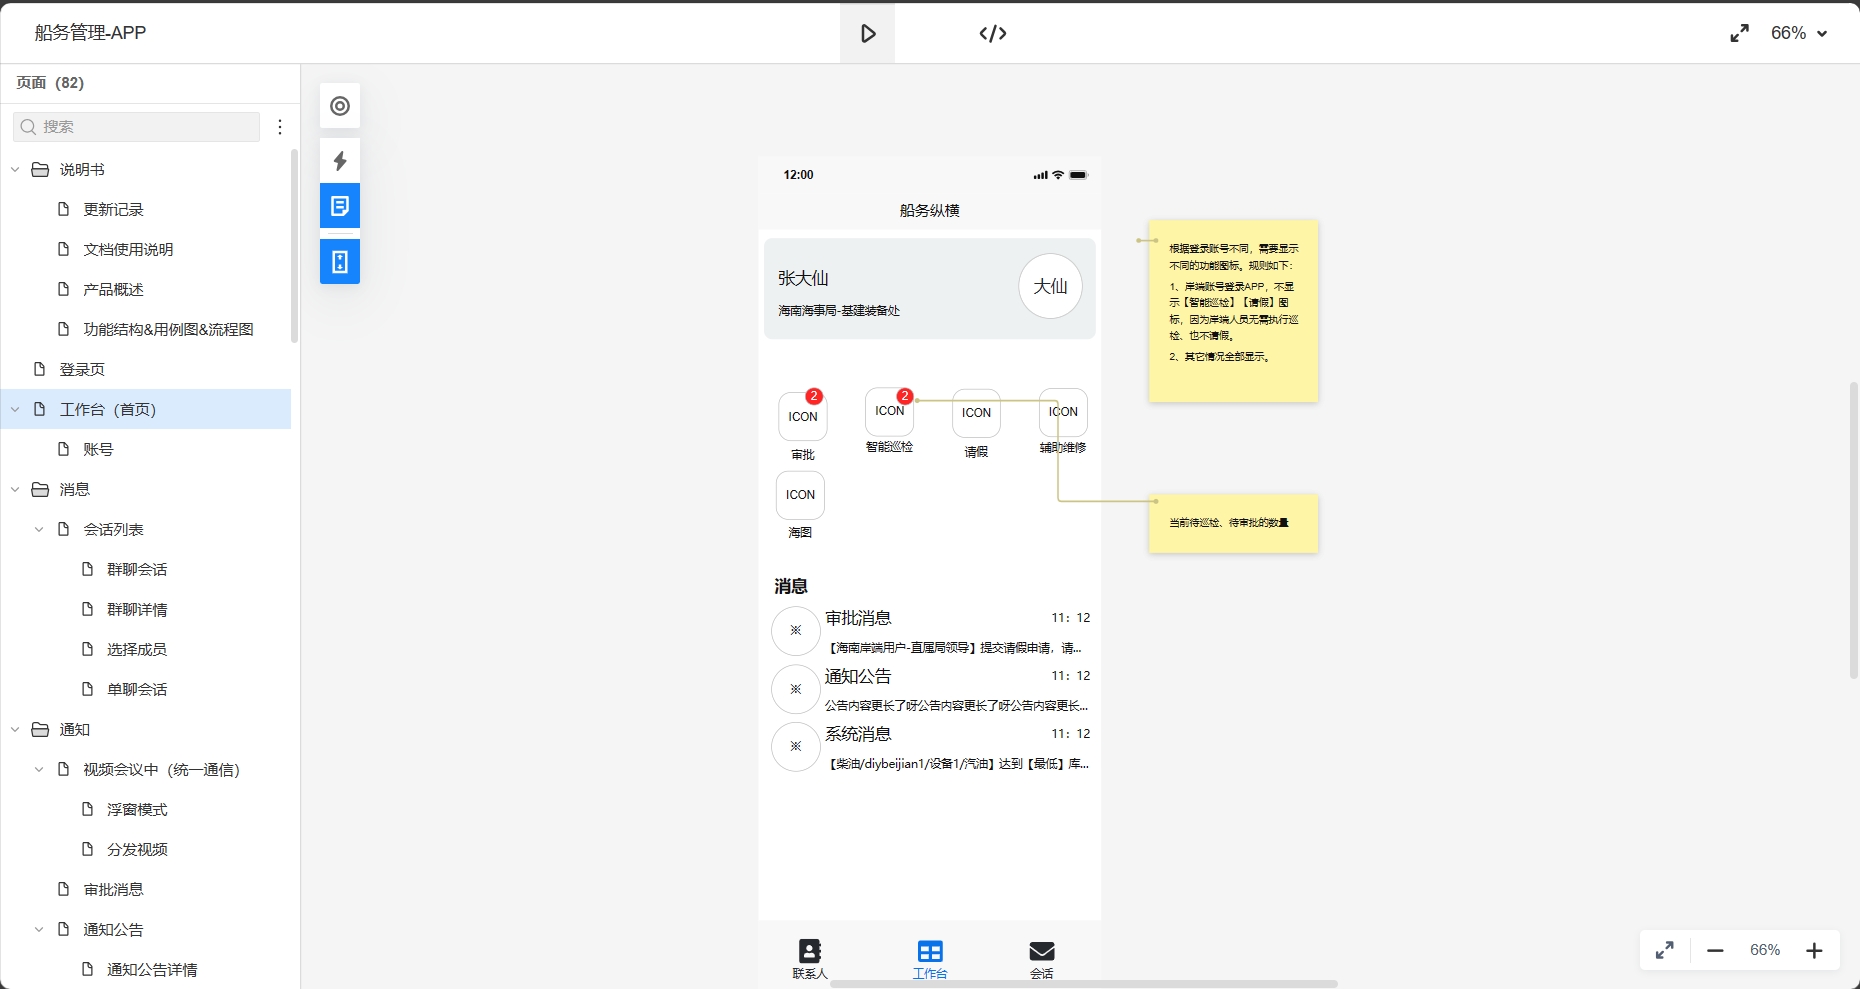Click the 页面 (82) panel header

pos(50,83)
